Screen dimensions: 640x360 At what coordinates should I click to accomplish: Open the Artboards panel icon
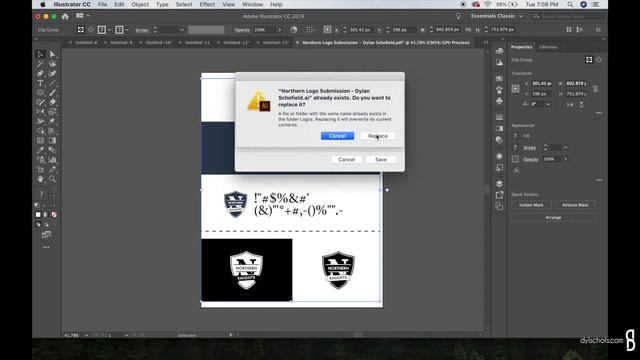click(499, 207)
